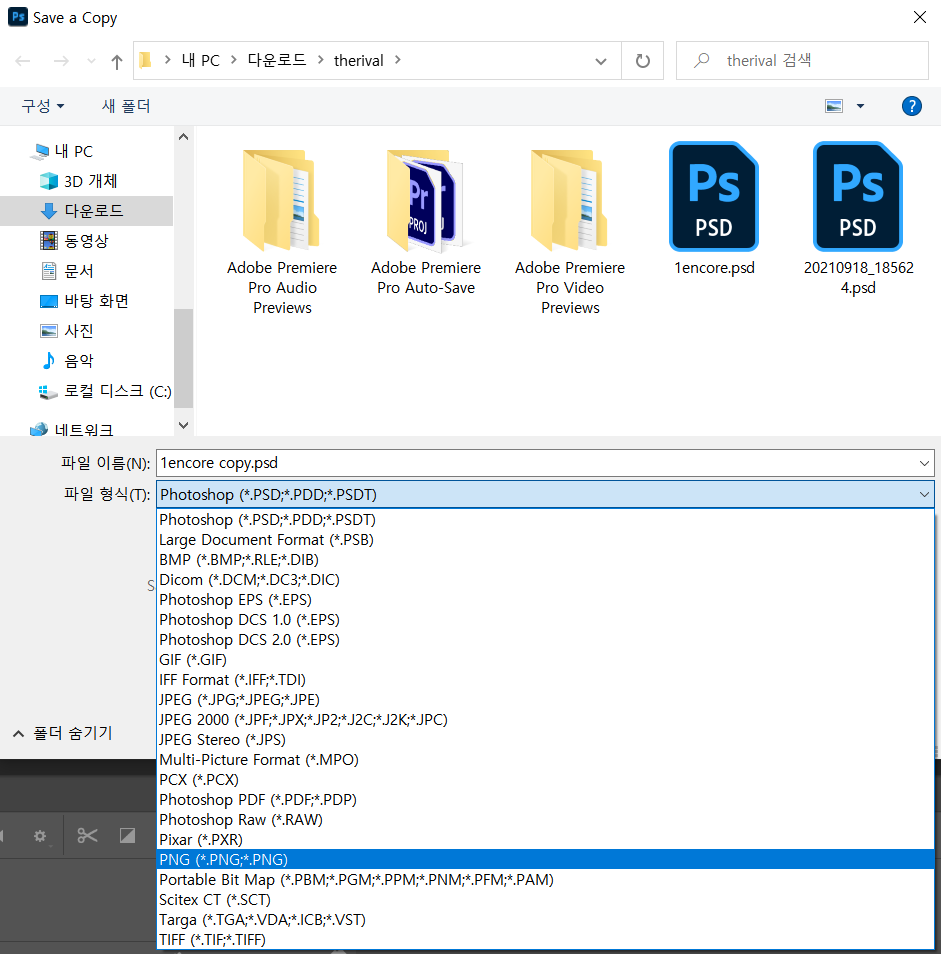Screen dimensions: 941x954
Task: Click sidebar scrollbar down arrow
Action: click(x=184, y=425)
